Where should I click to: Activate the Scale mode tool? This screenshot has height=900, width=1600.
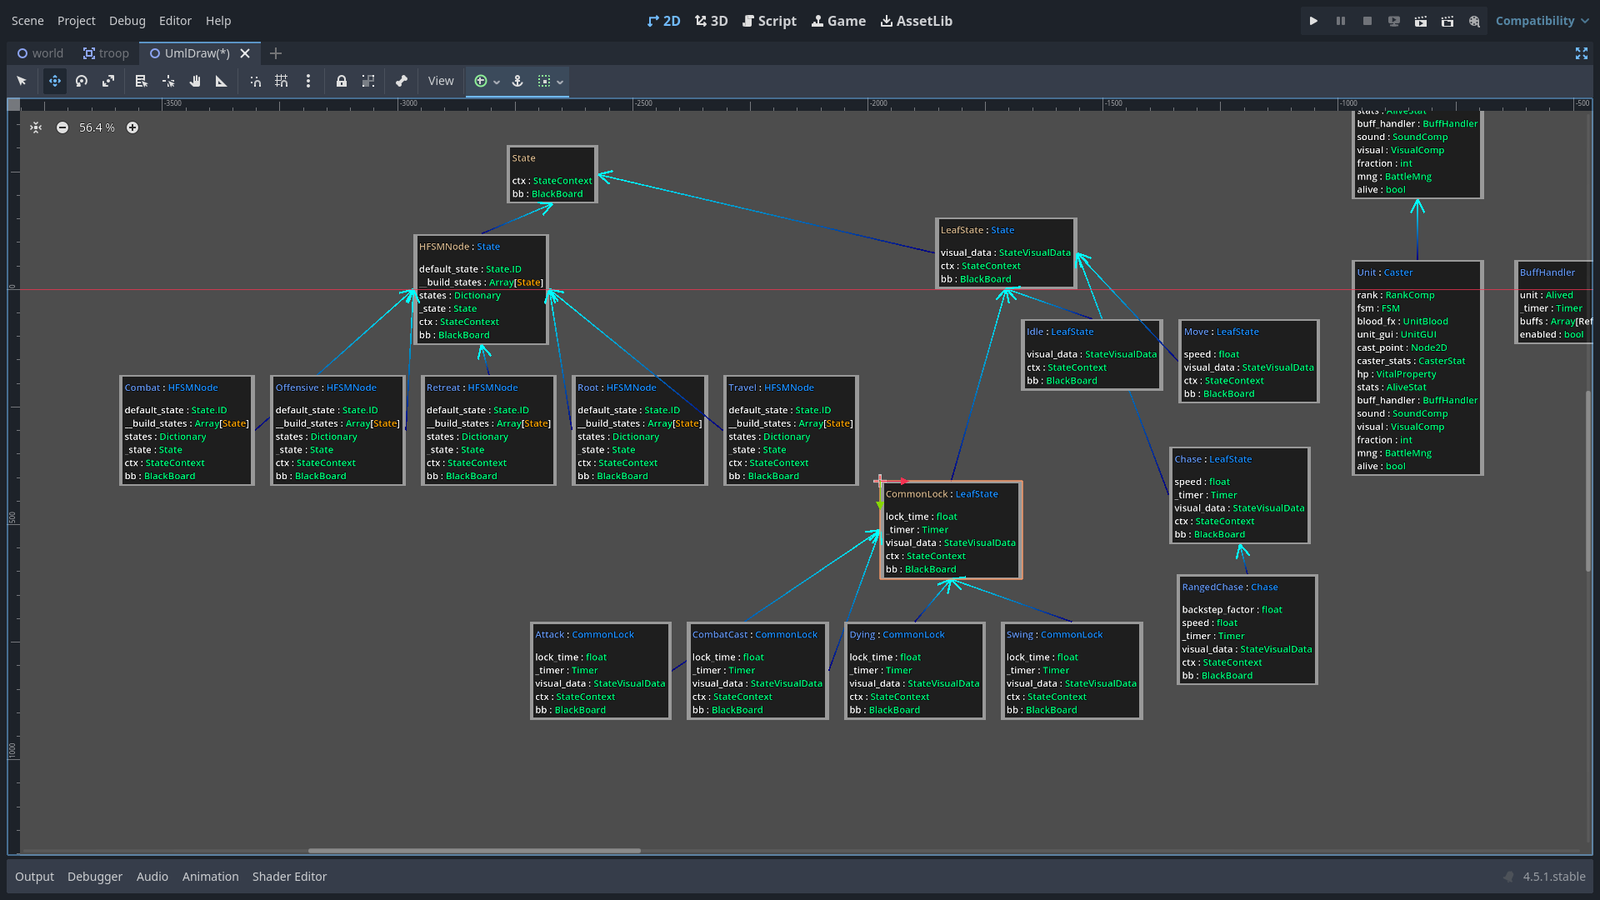click(x=108, y=81)
